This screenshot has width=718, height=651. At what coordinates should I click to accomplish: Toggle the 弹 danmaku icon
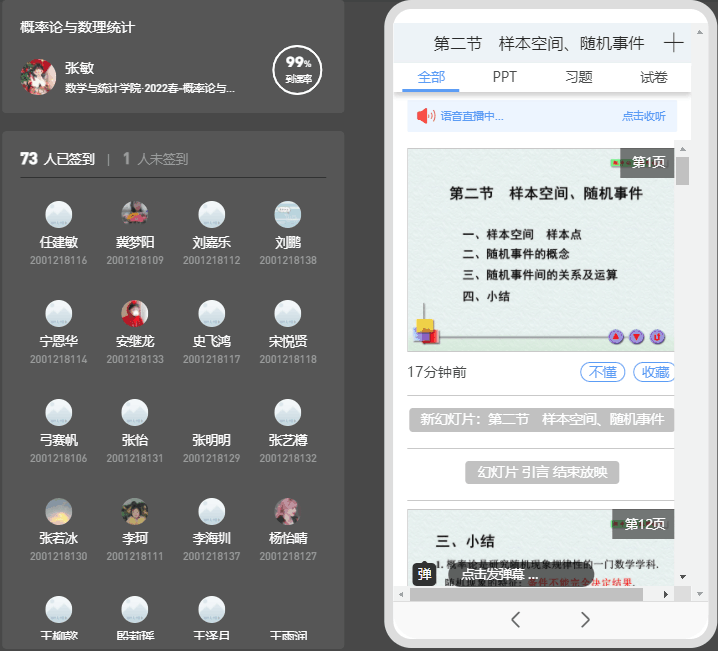[x=425, y=574]
